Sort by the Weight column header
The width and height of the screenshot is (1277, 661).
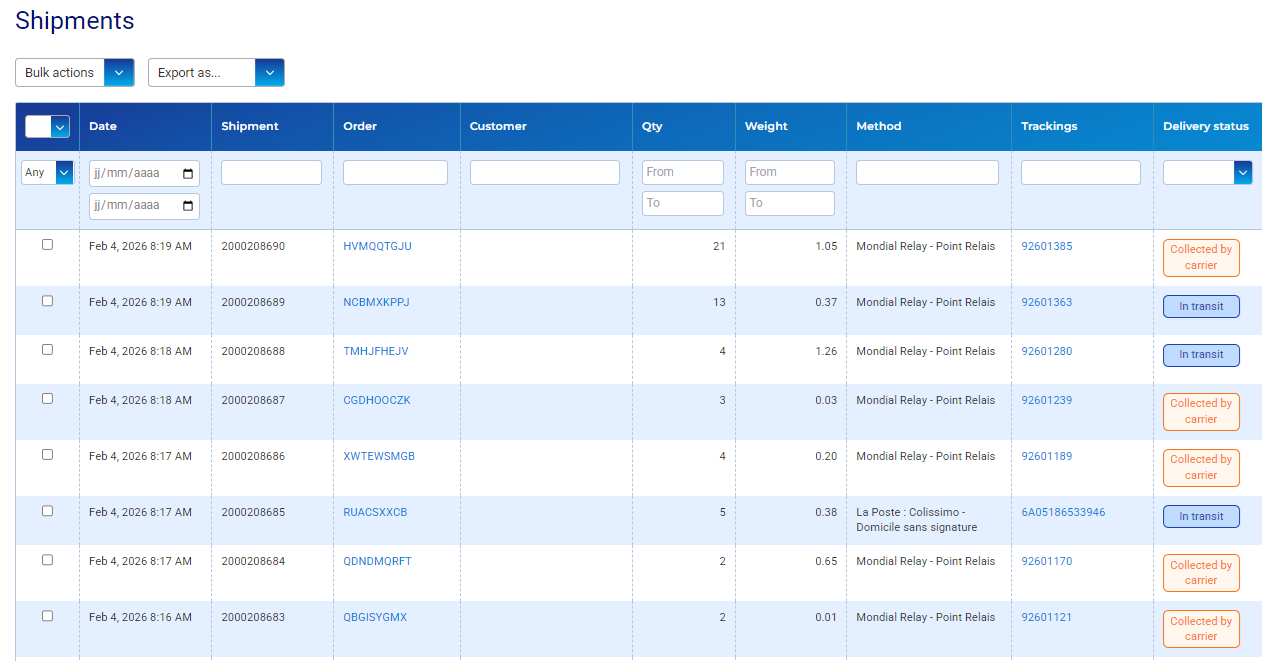pos(766,127)
